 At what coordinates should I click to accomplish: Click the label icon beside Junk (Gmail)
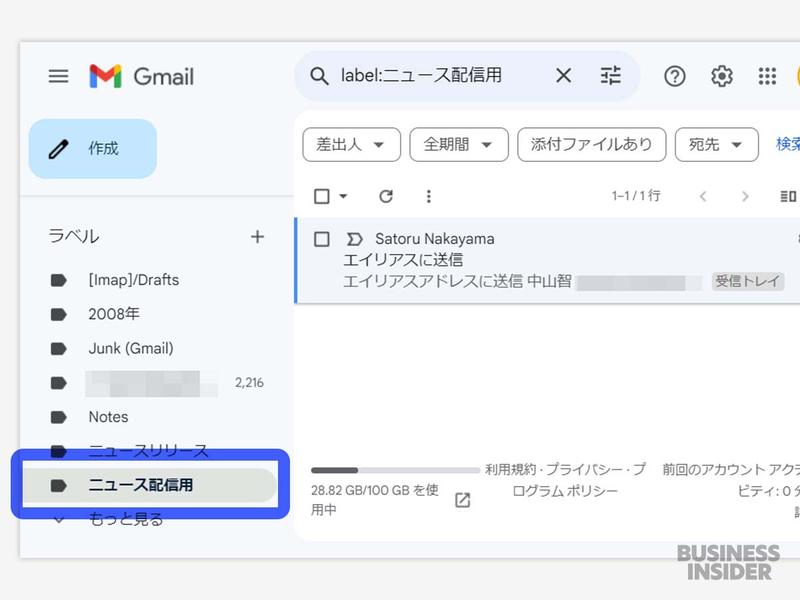(x=59, y=349)
